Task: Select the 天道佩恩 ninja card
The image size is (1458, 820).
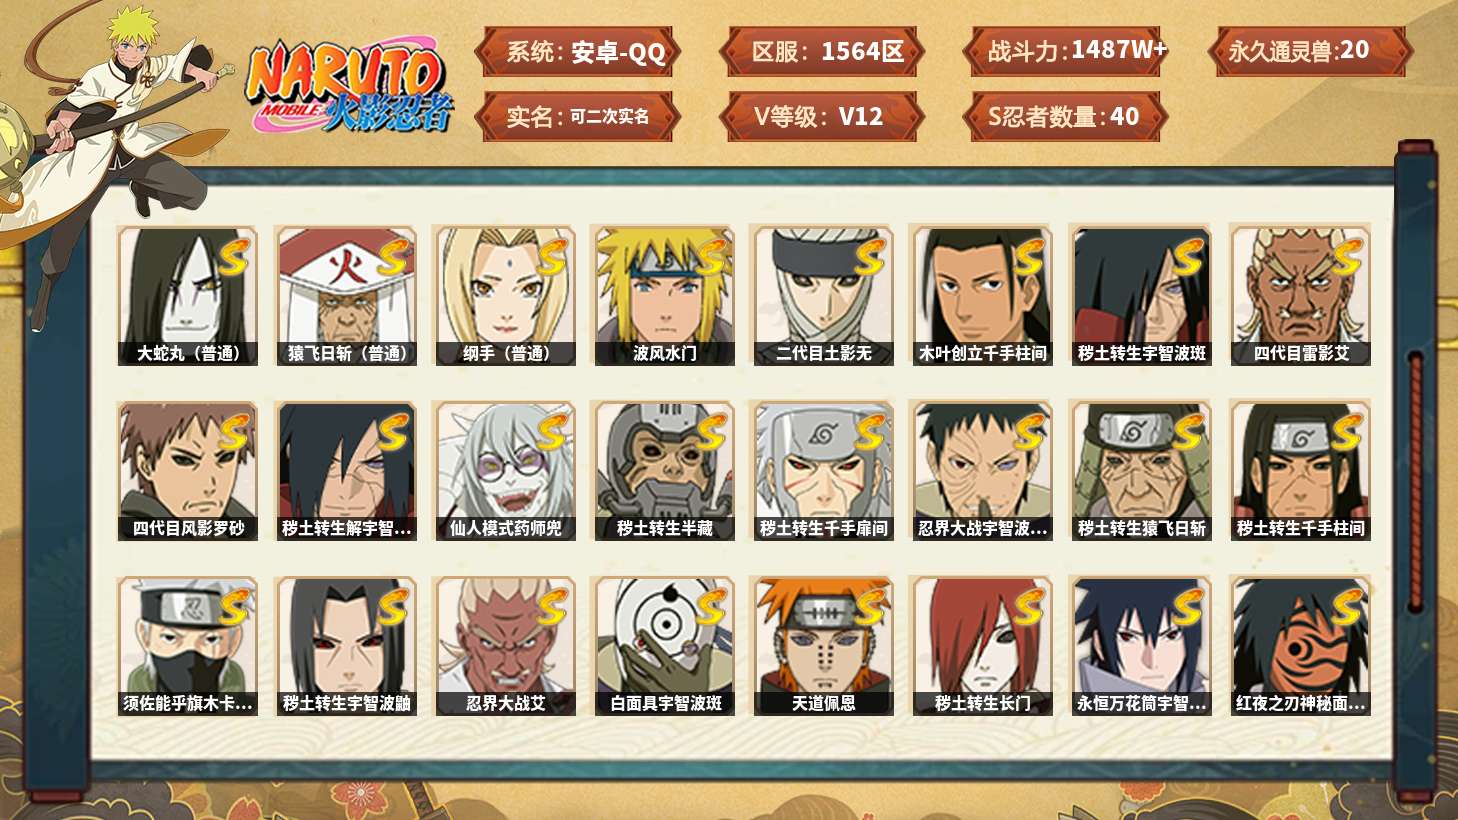Action: point(823,646)
